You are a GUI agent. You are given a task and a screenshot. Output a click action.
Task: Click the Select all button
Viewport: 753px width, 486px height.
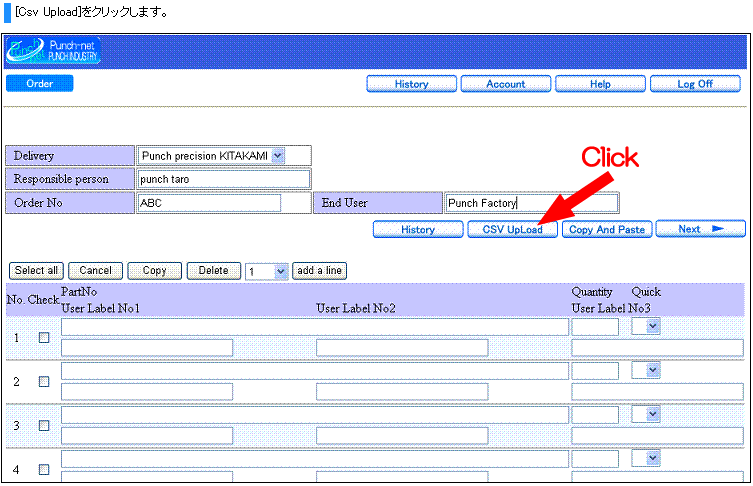tap(36, 270)
